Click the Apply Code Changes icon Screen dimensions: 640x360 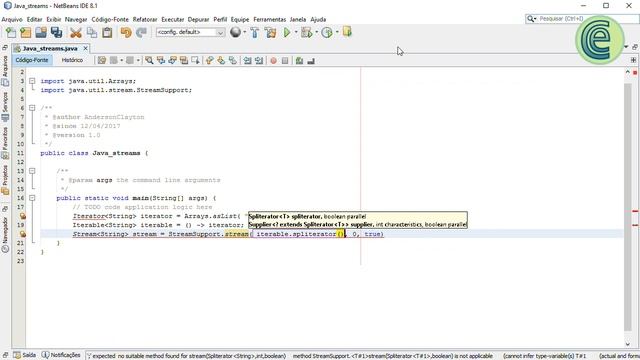pyautogui.click(x=347, y=32)
